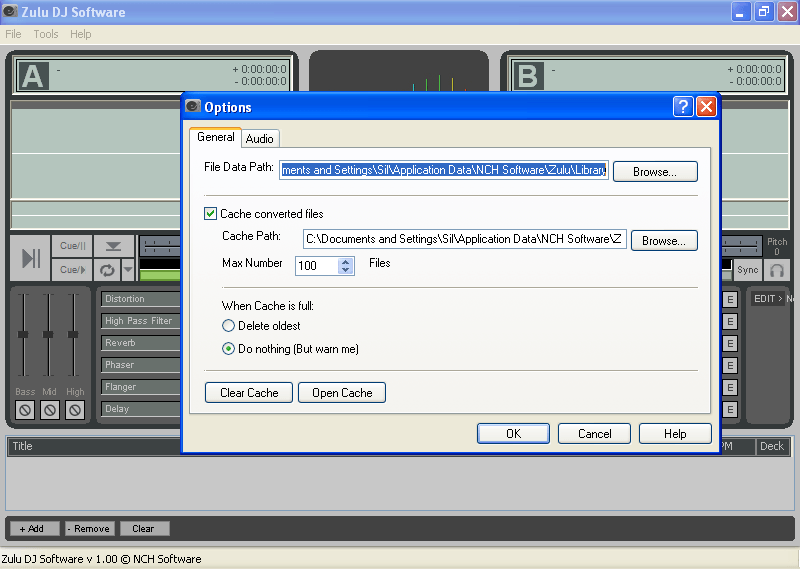This screenshot has width=800, height=569.
Task: Click the Clear Cache button
Action: click(x=249, y=393)
